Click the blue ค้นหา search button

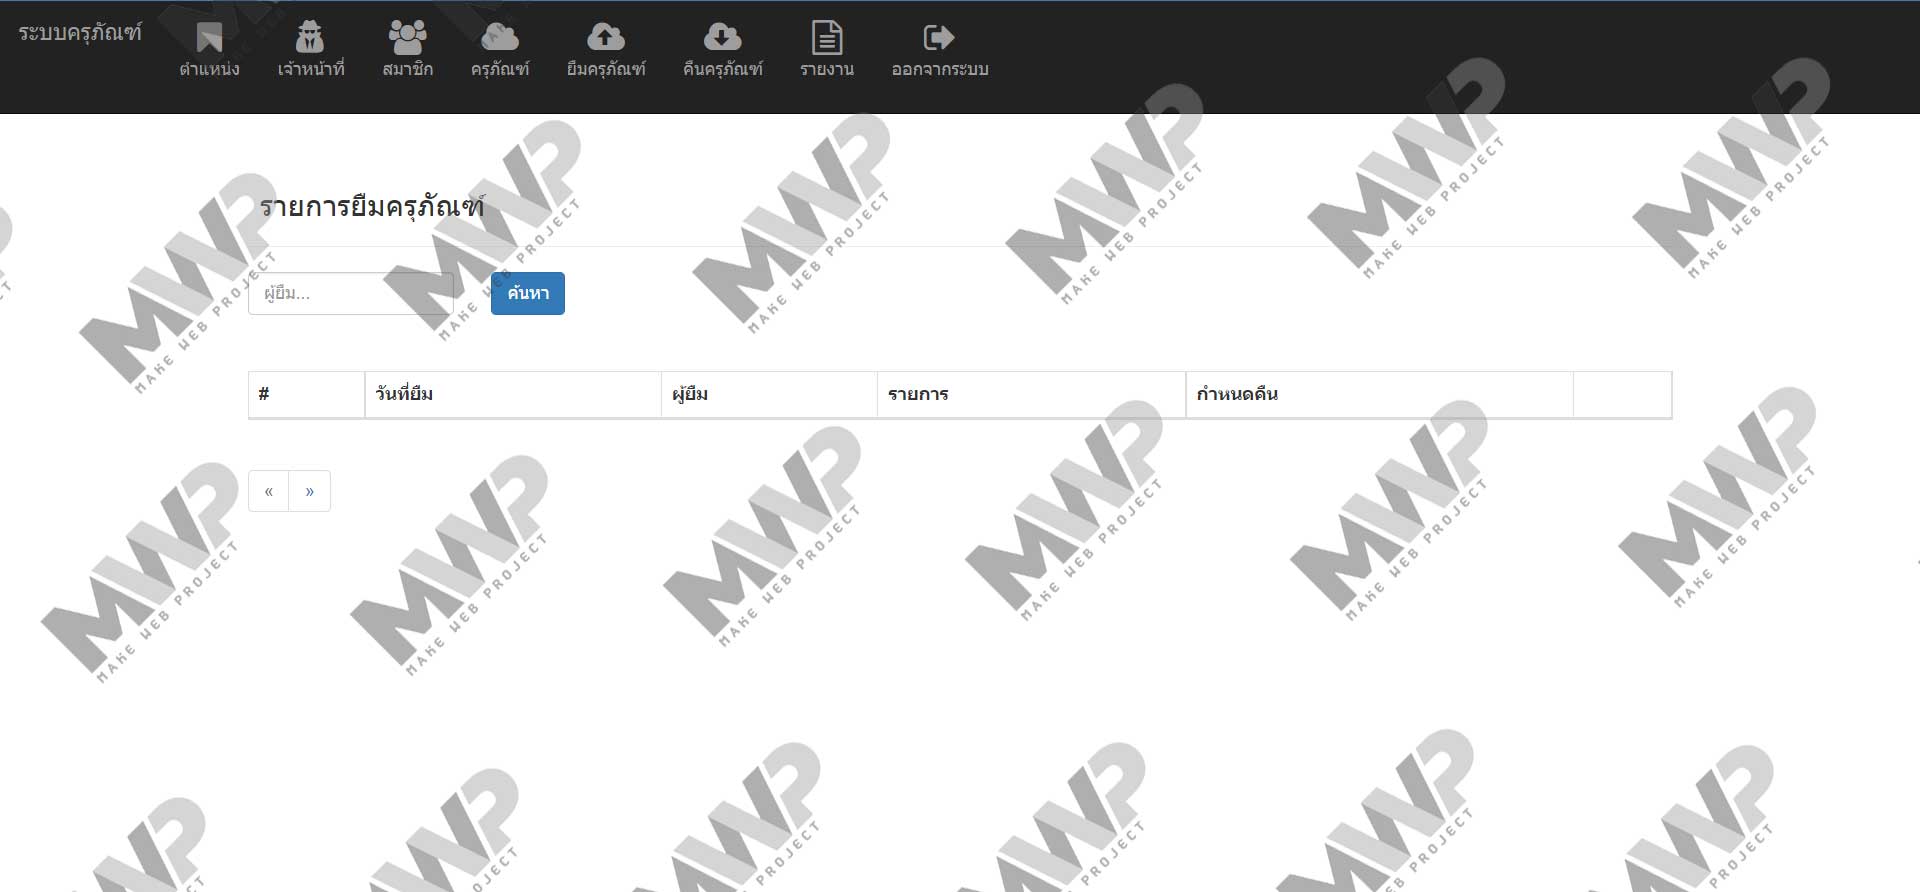(528, 293)
